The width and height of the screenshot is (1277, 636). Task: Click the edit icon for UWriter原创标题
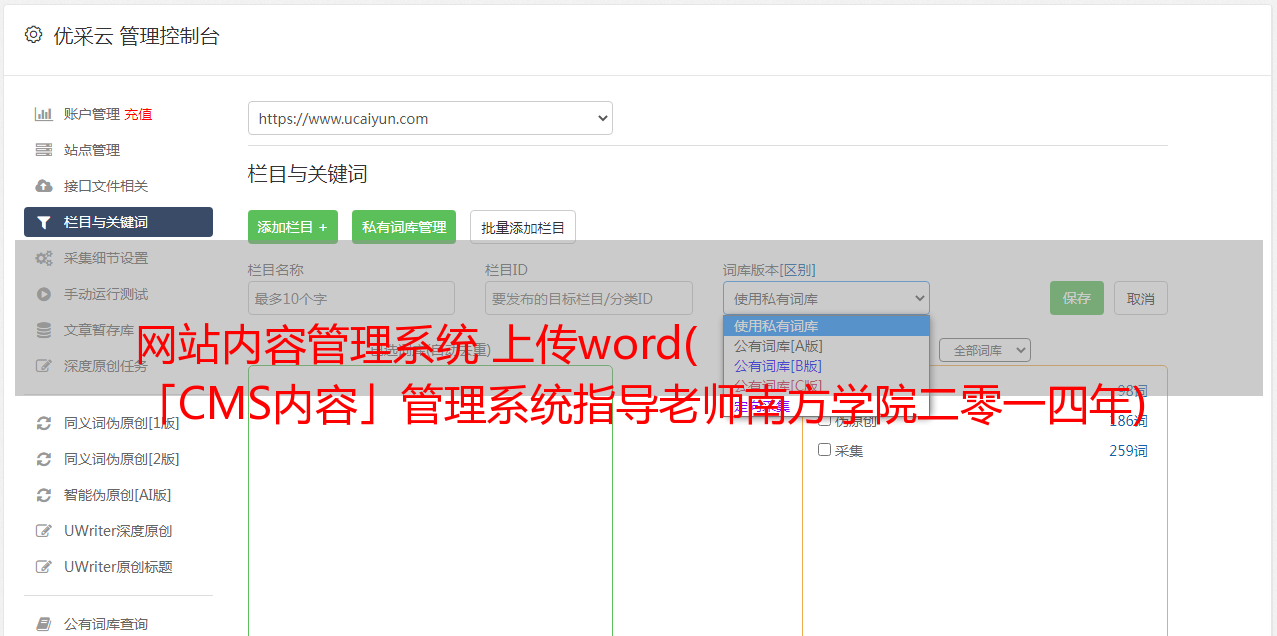tap(44, 567)
